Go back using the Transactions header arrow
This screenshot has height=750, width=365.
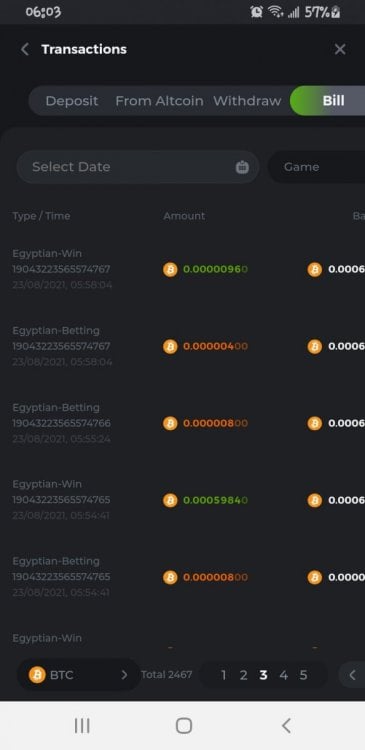point(25,49)
